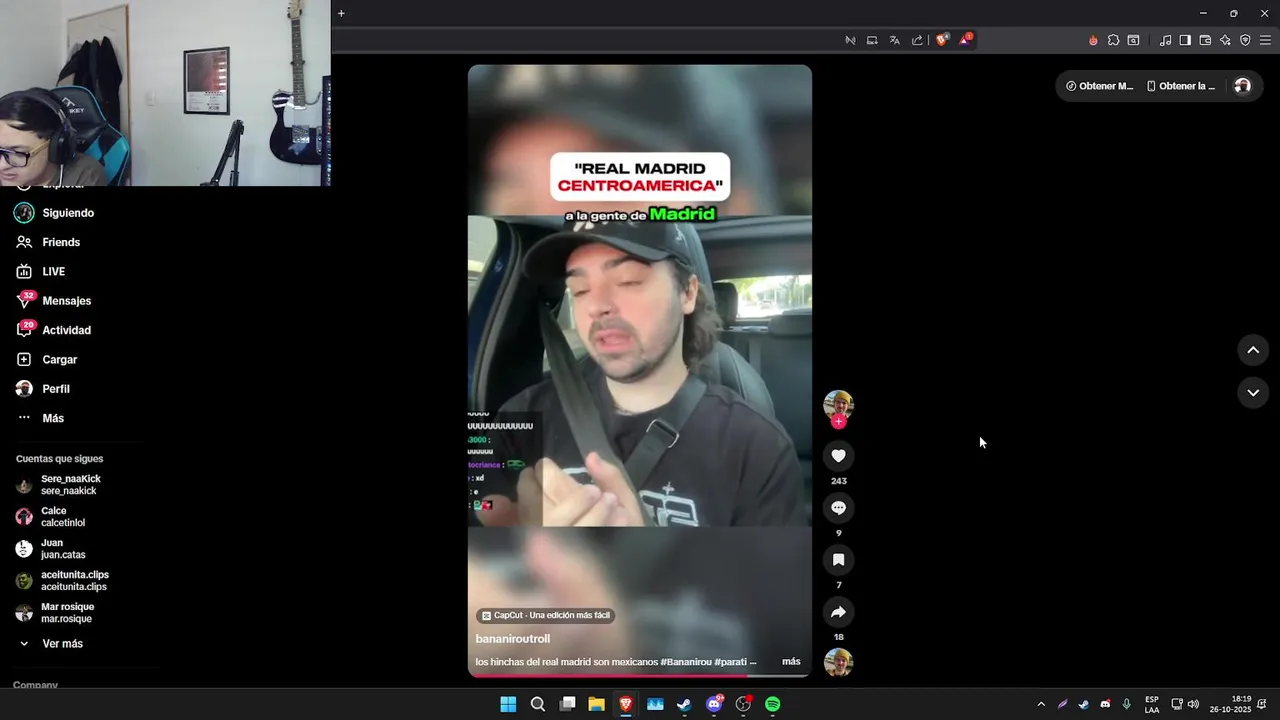This screenshot has width=1280, height=720.
Task: Go to the next video with down arrow
Action: tap(1253, 393)
